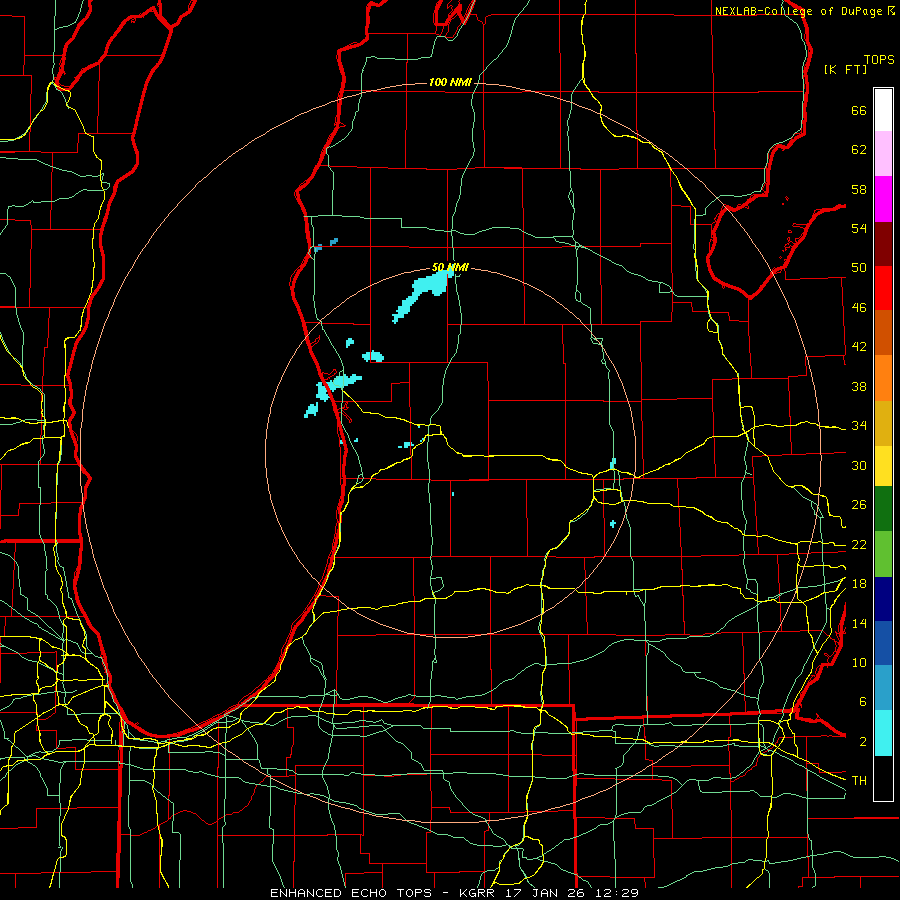Click the TH legend label
Screen dimensions: 900x900
(x=859, y=781)
